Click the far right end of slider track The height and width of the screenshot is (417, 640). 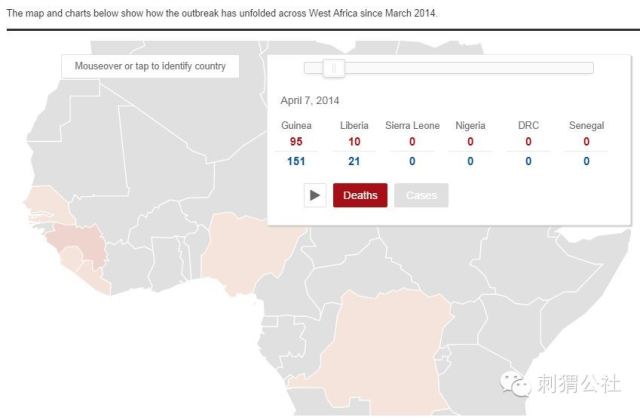[590, 68]
